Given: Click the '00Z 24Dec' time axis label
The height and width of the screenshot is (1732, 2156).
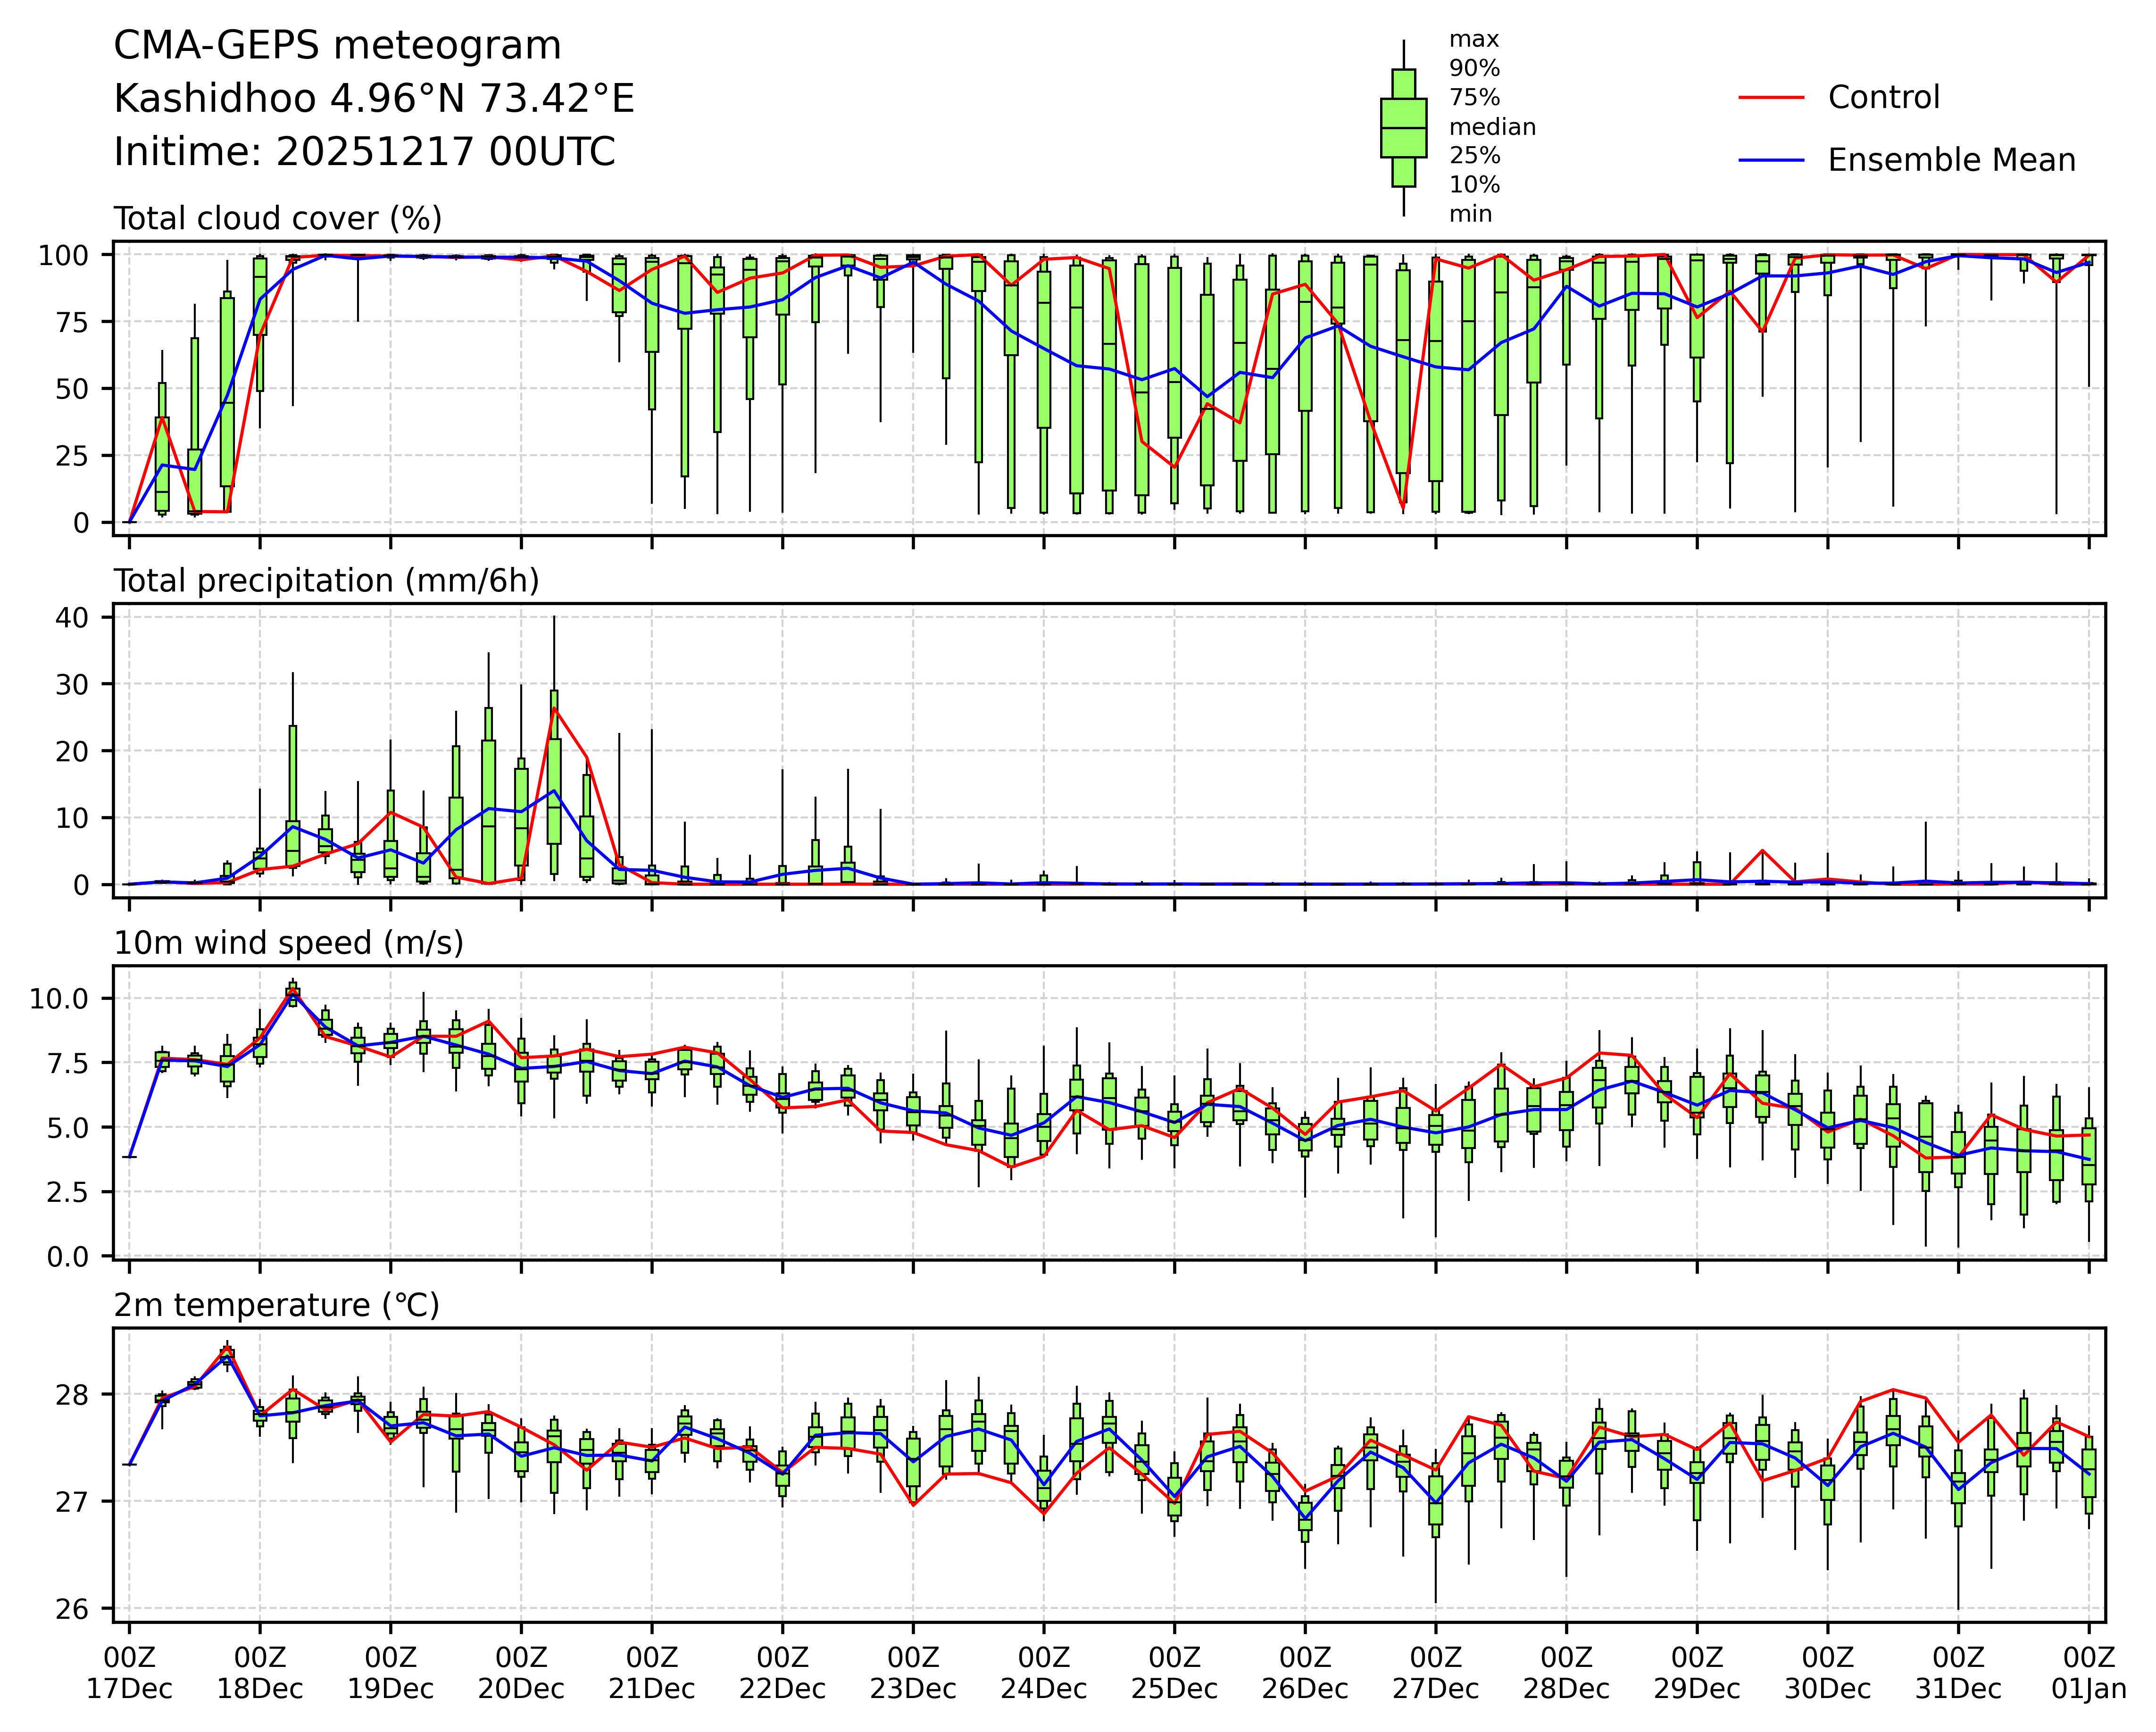Looking at the screenshot, I should 1044,1673.
